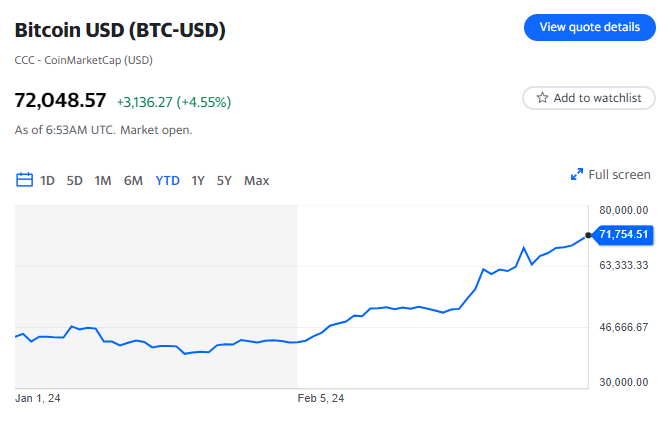Switch chart to 1Y range
The width and height of the screenshot is (670, 426).
click(198, 181)
